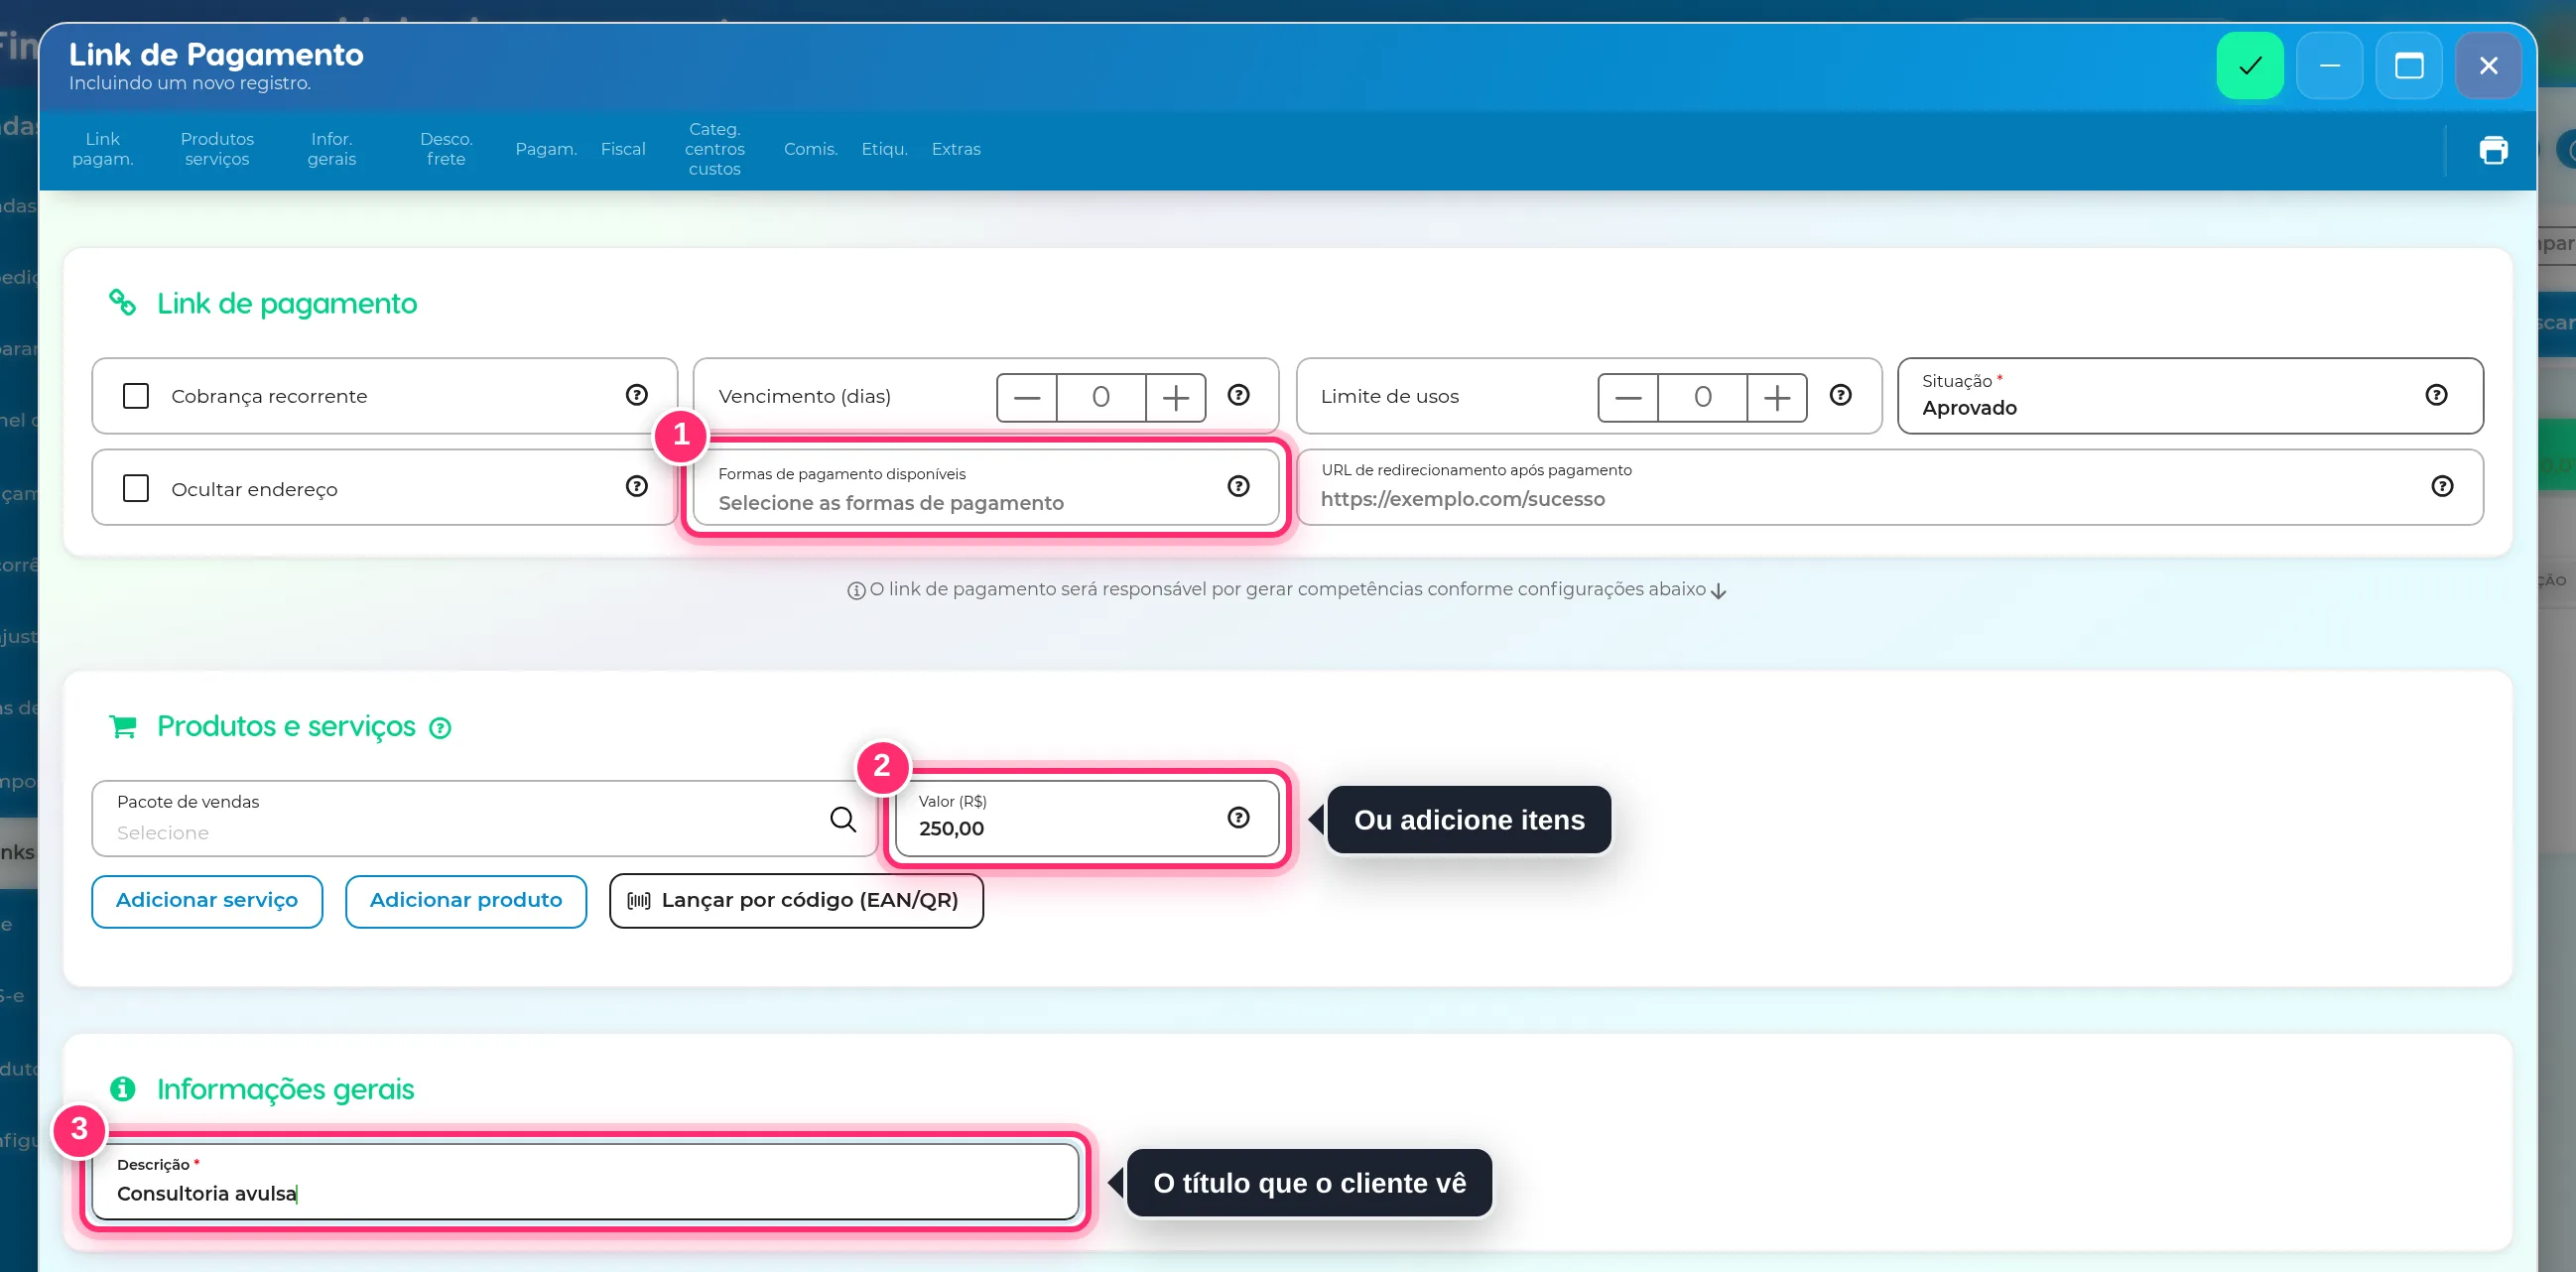Enable the Cobrança recorrente checkbox

point(136,396)
